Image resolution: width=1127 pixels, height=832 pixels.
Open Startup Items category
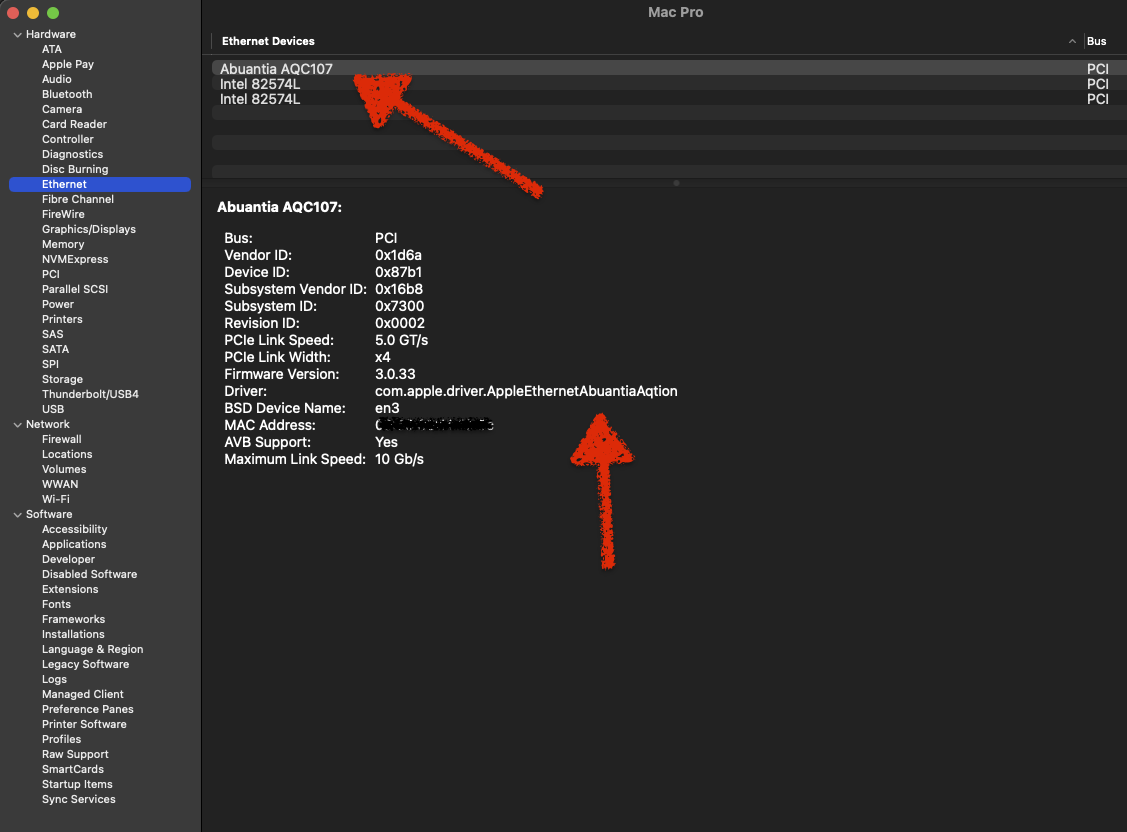pyautogui.click(x=77, y=785)
